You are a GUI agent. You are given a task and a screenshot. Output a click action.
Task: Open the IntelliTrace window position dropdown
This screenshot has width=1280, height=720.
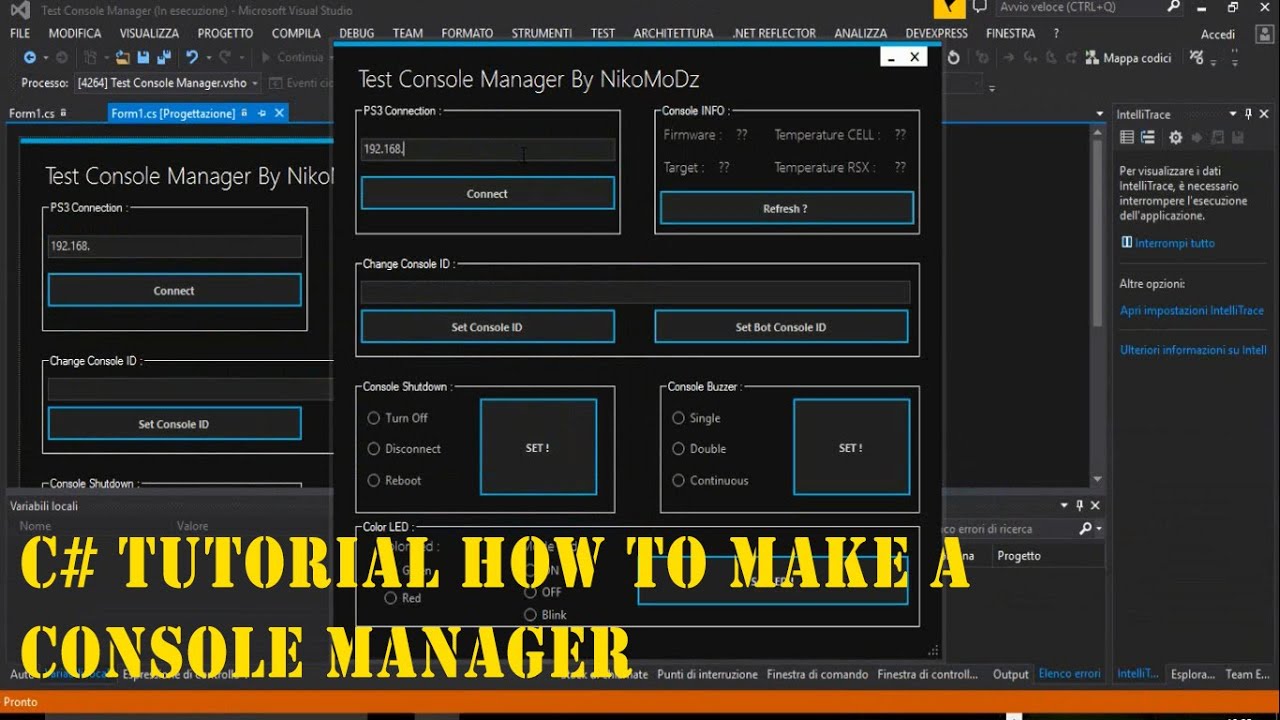click(x=1233, y=114)
